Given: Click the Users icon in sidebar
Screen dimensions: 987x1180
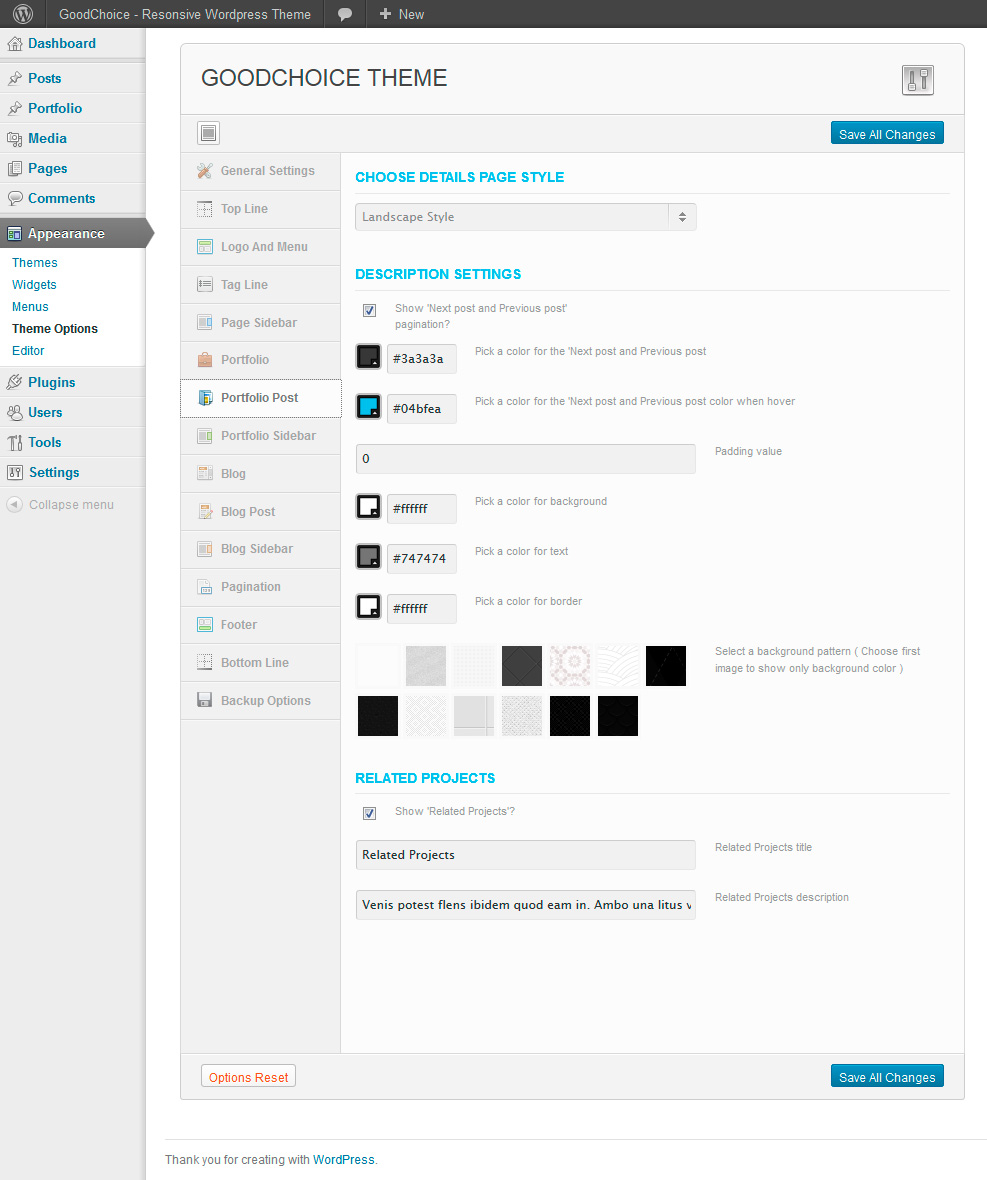Looking at the screenshot, I should pos(14,412).
